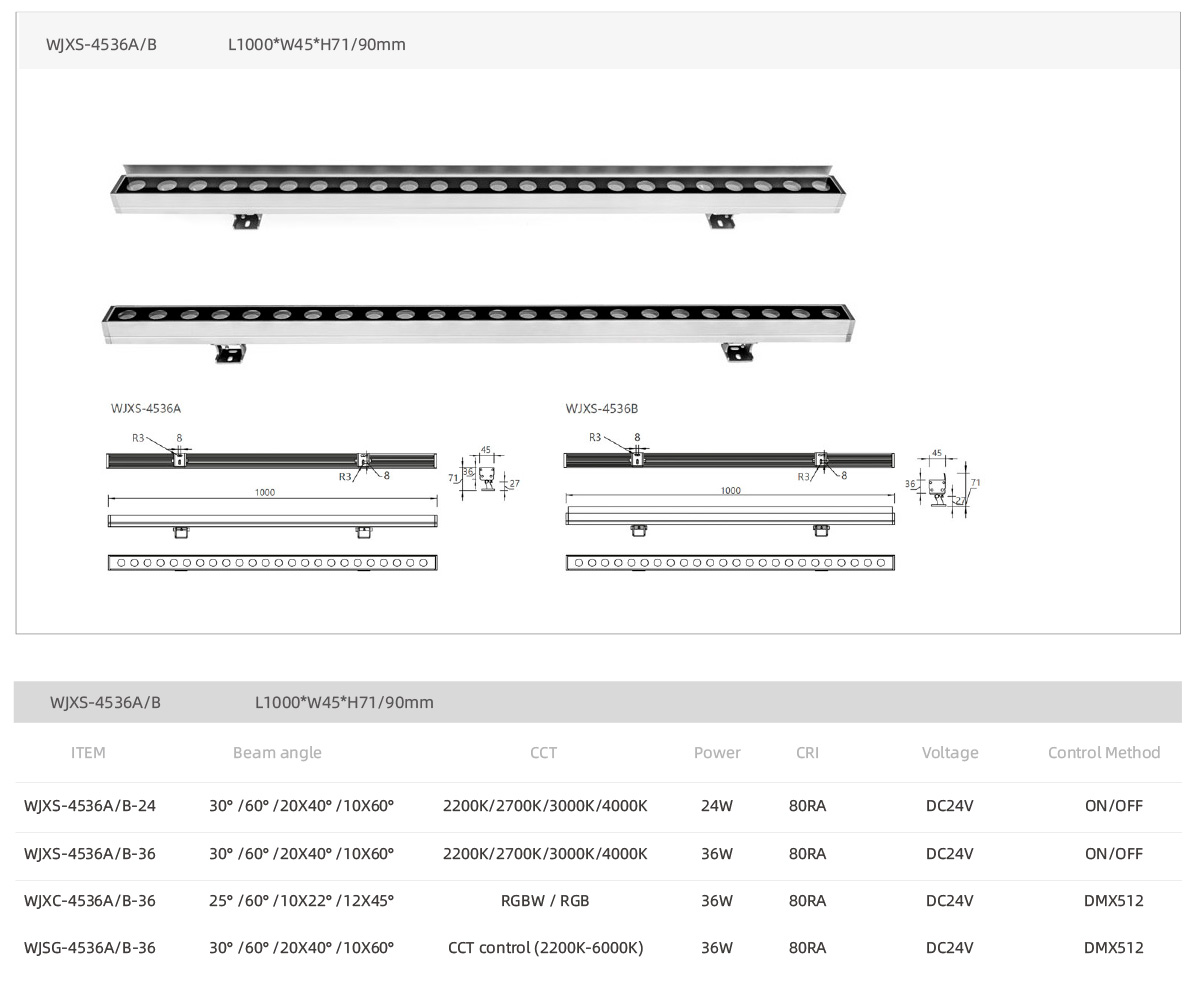The image size is (1200, 999).
Task: Click the Control Method column header
Action: tap(1104, 752)
